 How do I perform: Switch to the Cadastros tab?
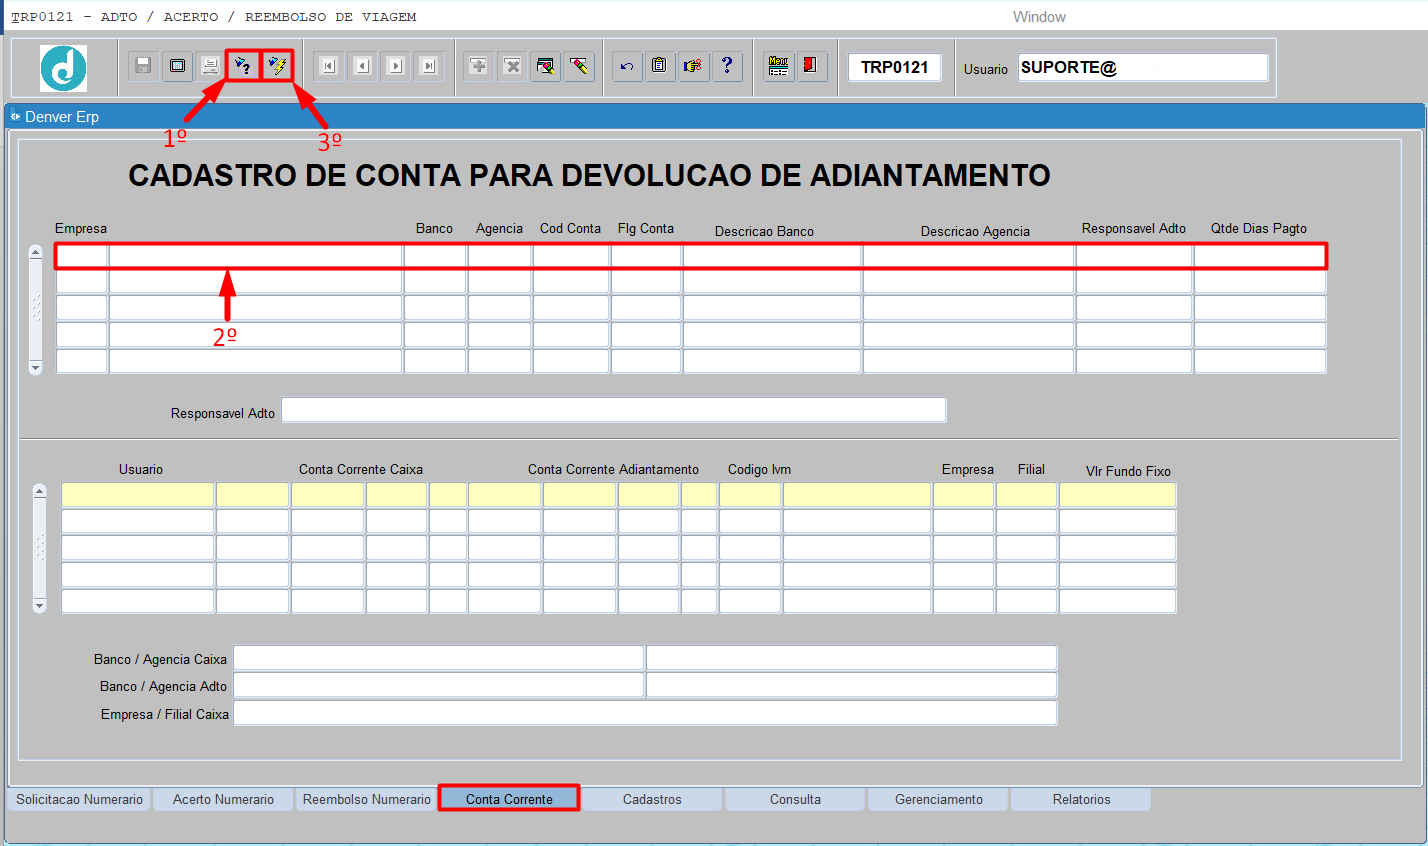(x=652, y=799)
